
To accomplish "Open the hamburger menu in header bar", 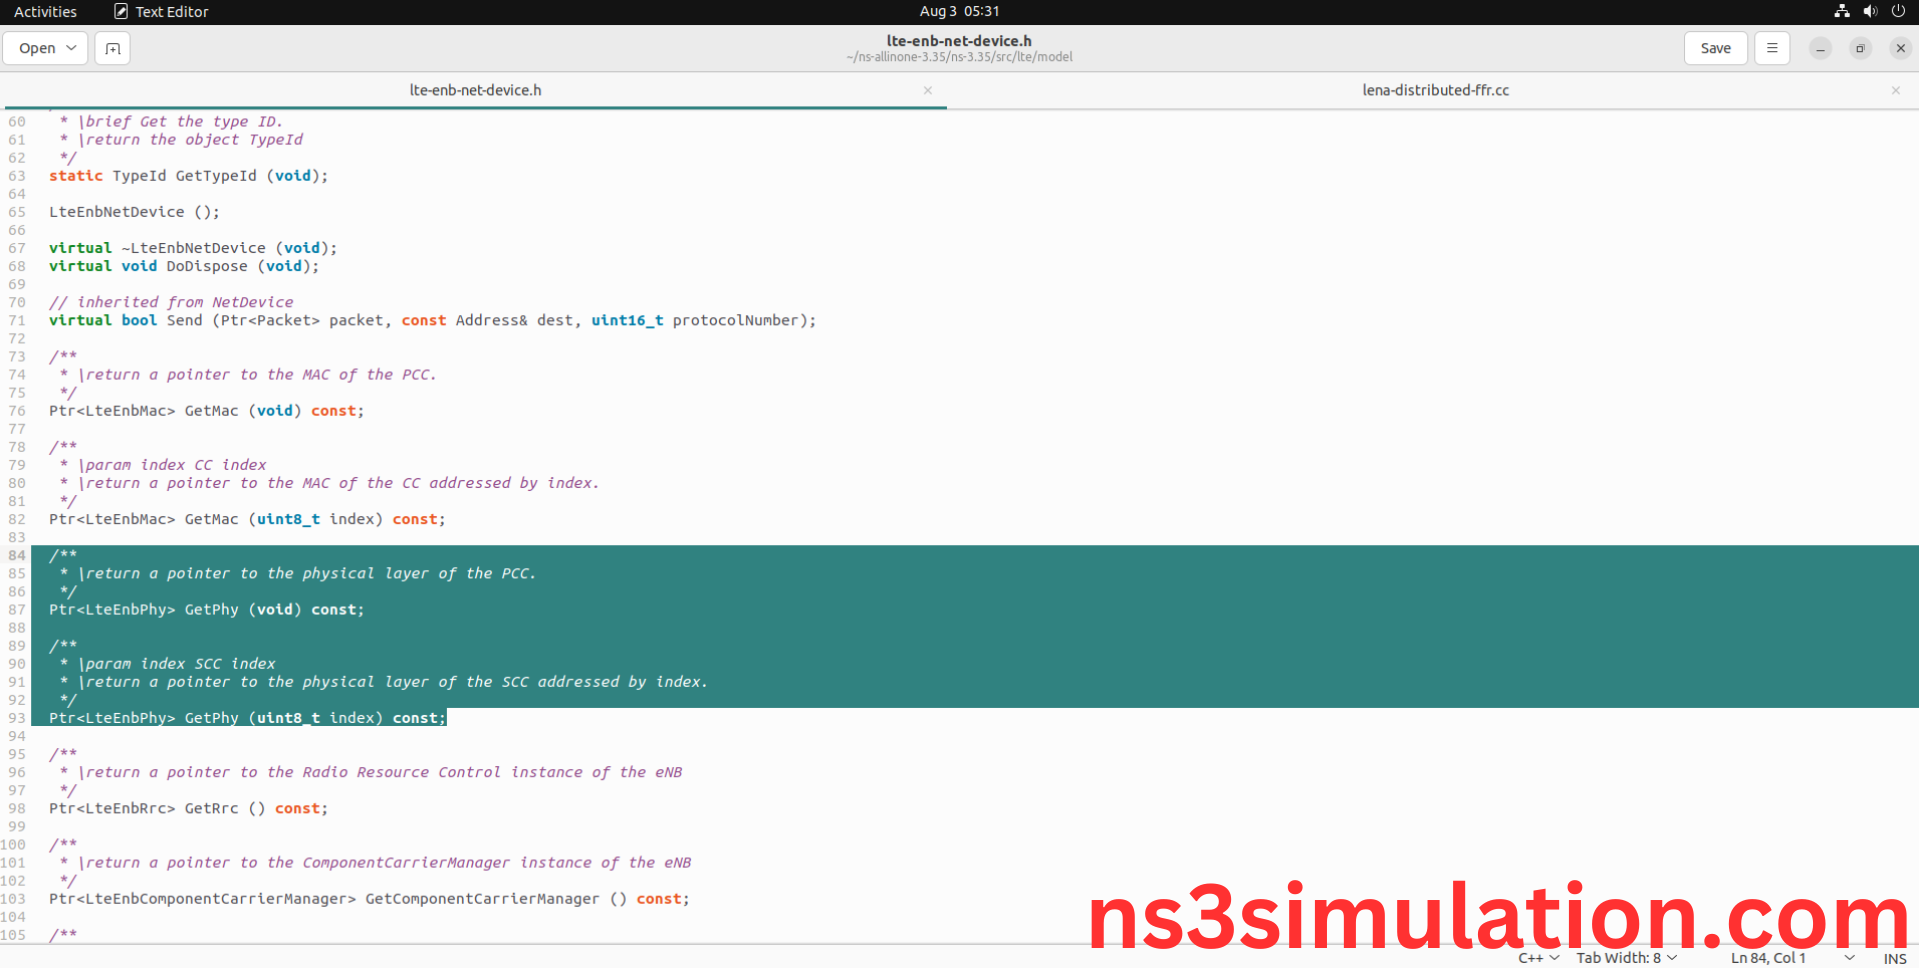I will (1772, 48).
